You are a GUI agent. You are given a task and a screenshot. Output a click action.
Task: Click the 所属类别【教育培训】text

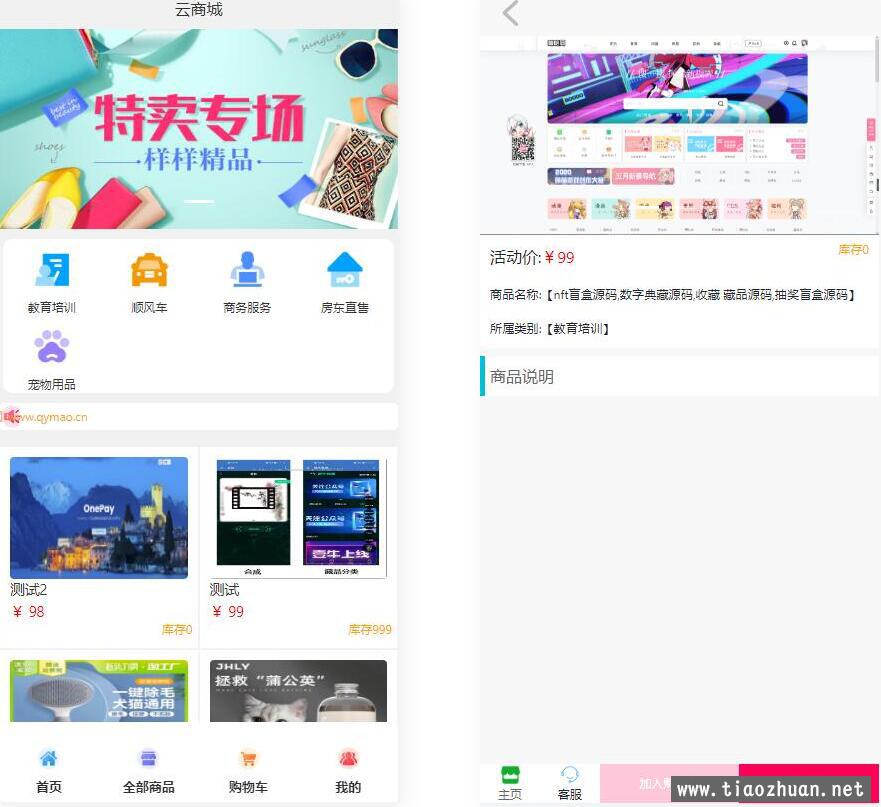pyautogui.click(x=550, y=328)
